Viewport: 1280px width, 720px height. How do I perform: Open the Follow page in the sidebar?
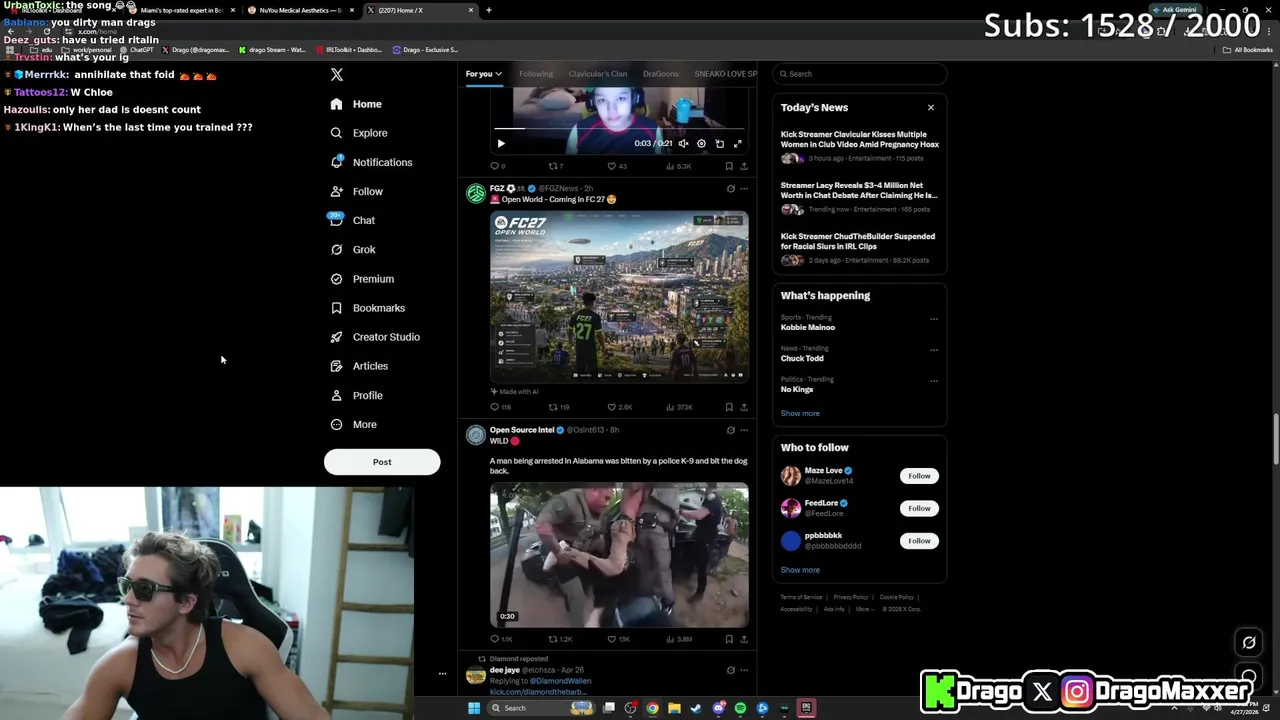(x=357, y=191)
